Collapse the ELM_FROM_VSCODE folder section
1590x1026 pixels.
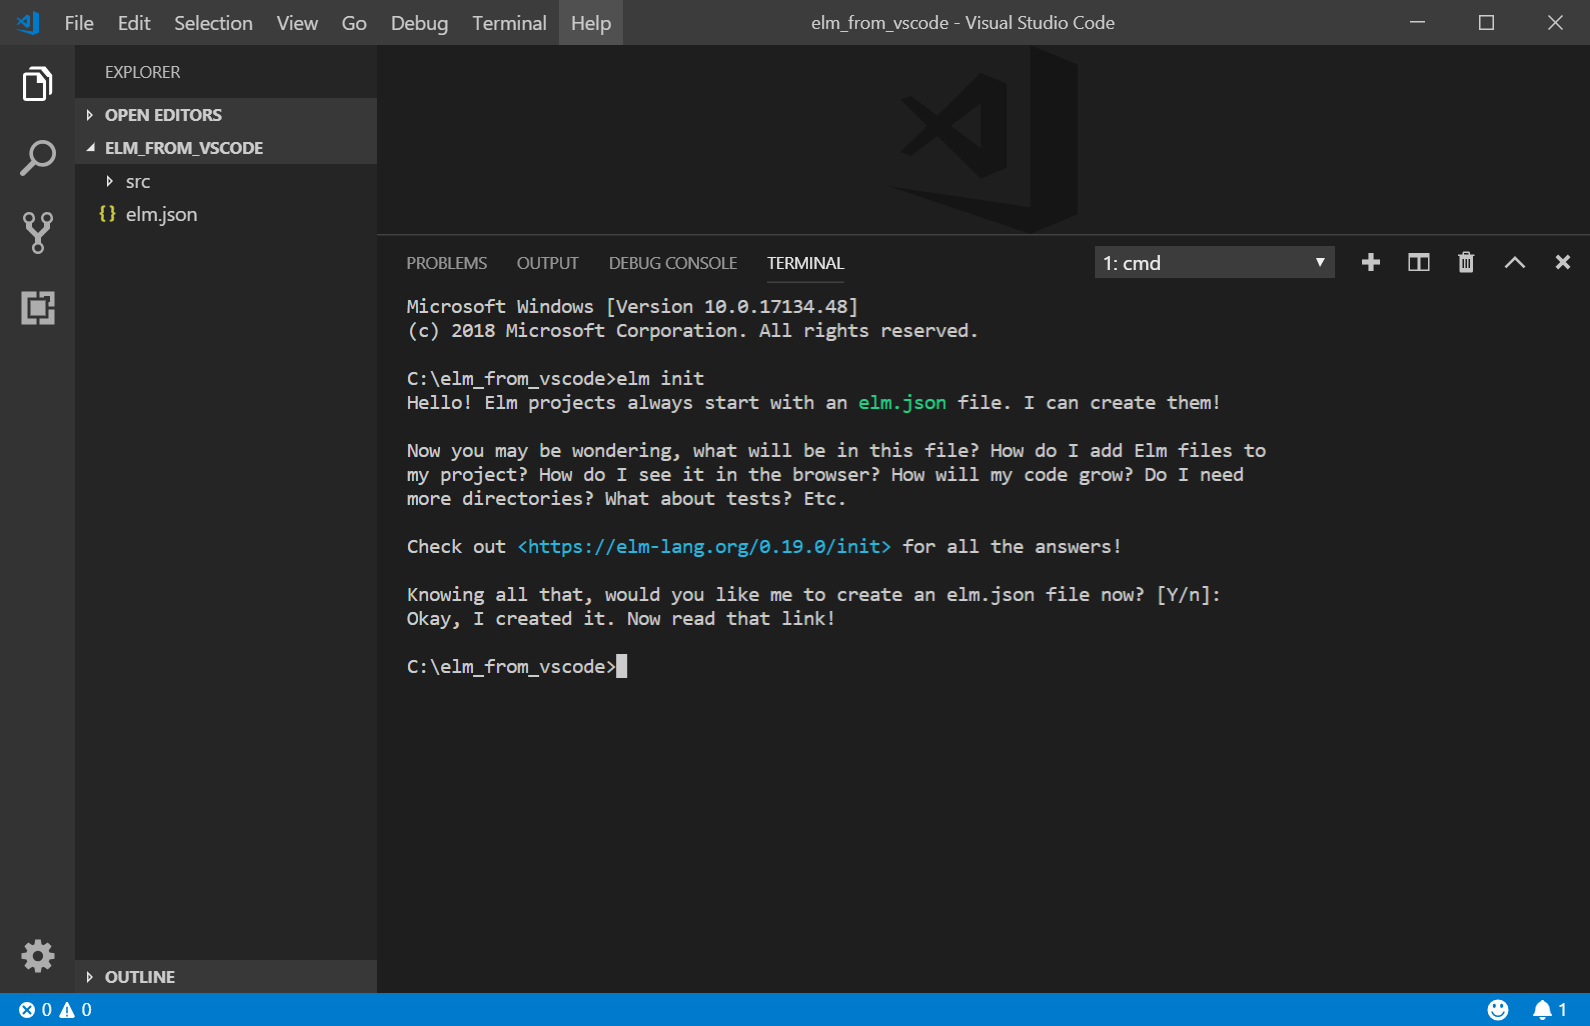click(x=183, y=148)
